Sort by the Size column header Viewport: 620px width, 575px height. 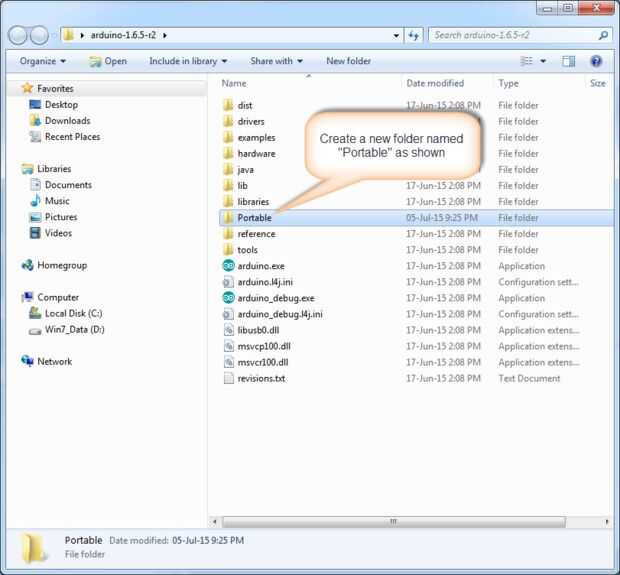[x=597, y=83]
